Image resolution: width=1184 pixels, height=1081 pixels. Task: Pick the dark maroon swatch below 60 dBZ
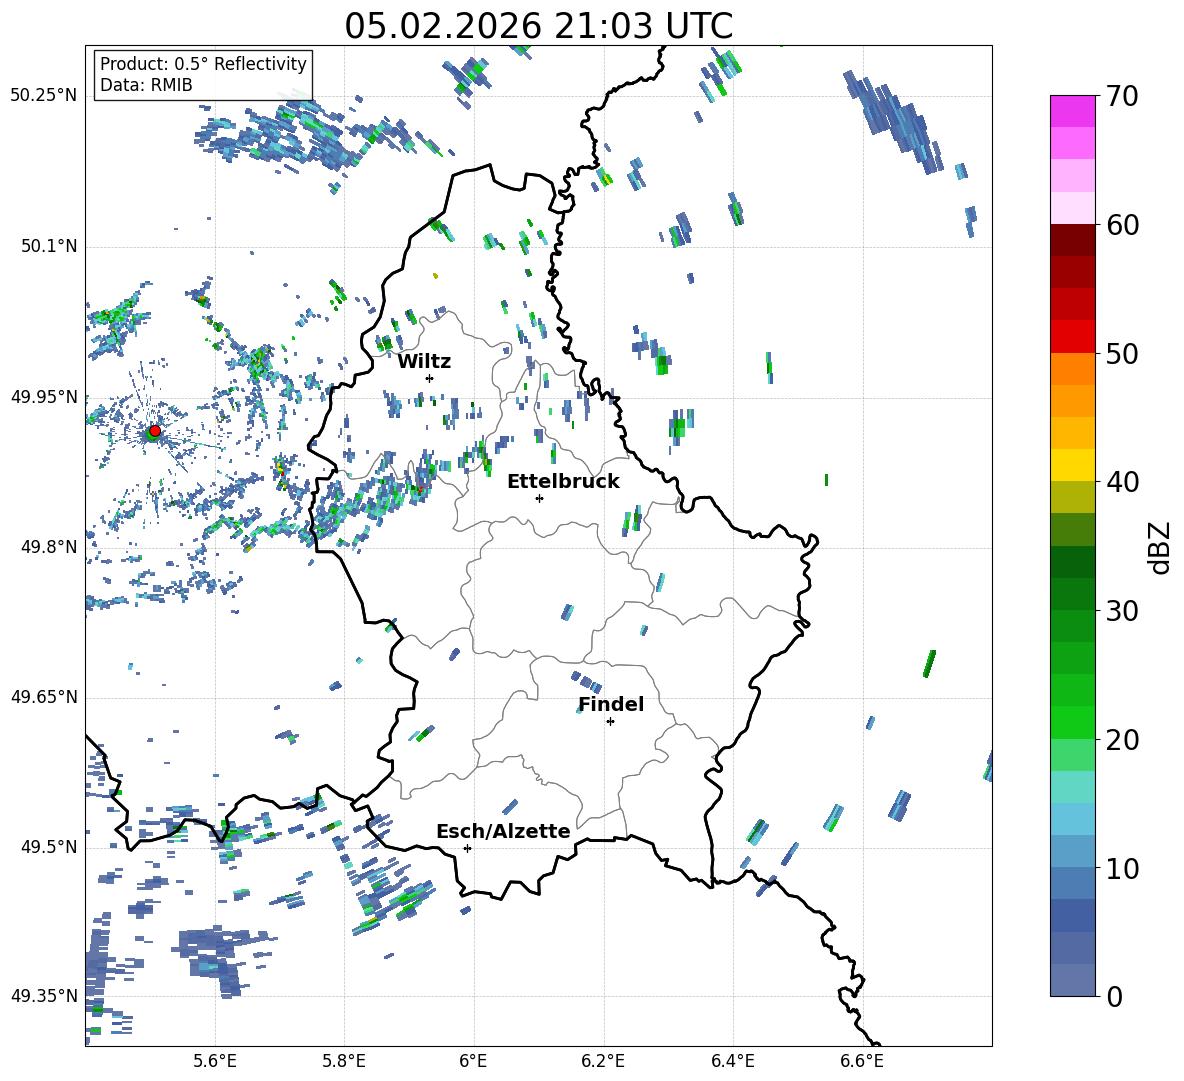[1073, 240]
